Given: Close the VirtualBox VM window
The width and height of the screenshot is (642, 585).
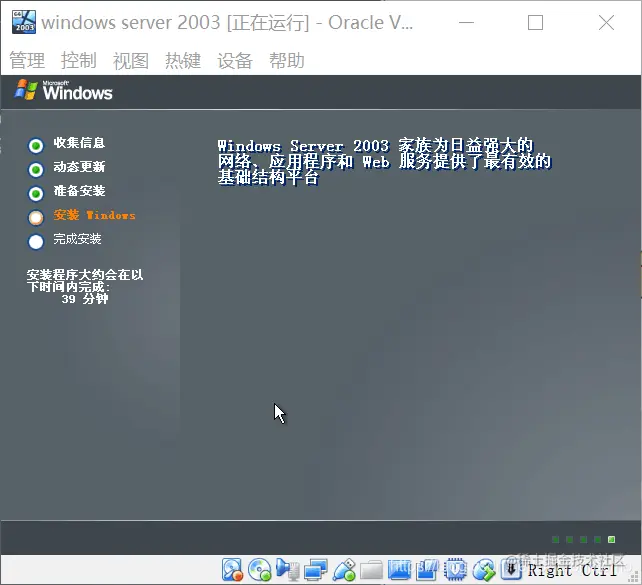Looking at the screenshot, I should click(606, 23).
